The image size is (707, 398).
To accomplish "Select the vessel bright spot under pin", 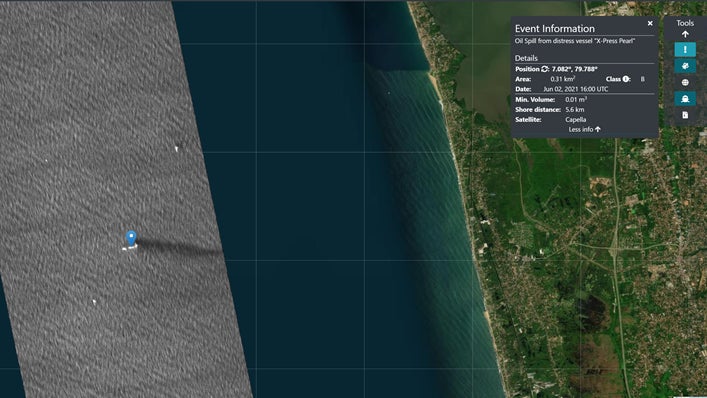I will pos(129,247).
